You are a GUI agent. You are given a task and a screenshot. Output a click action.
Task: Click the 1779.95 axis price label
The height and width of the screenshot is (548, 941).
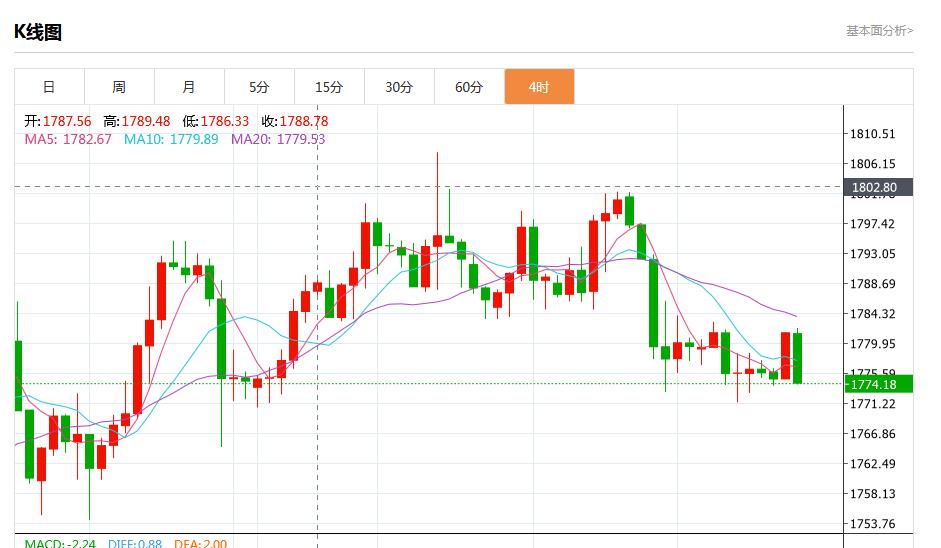[x=873, y=344]
